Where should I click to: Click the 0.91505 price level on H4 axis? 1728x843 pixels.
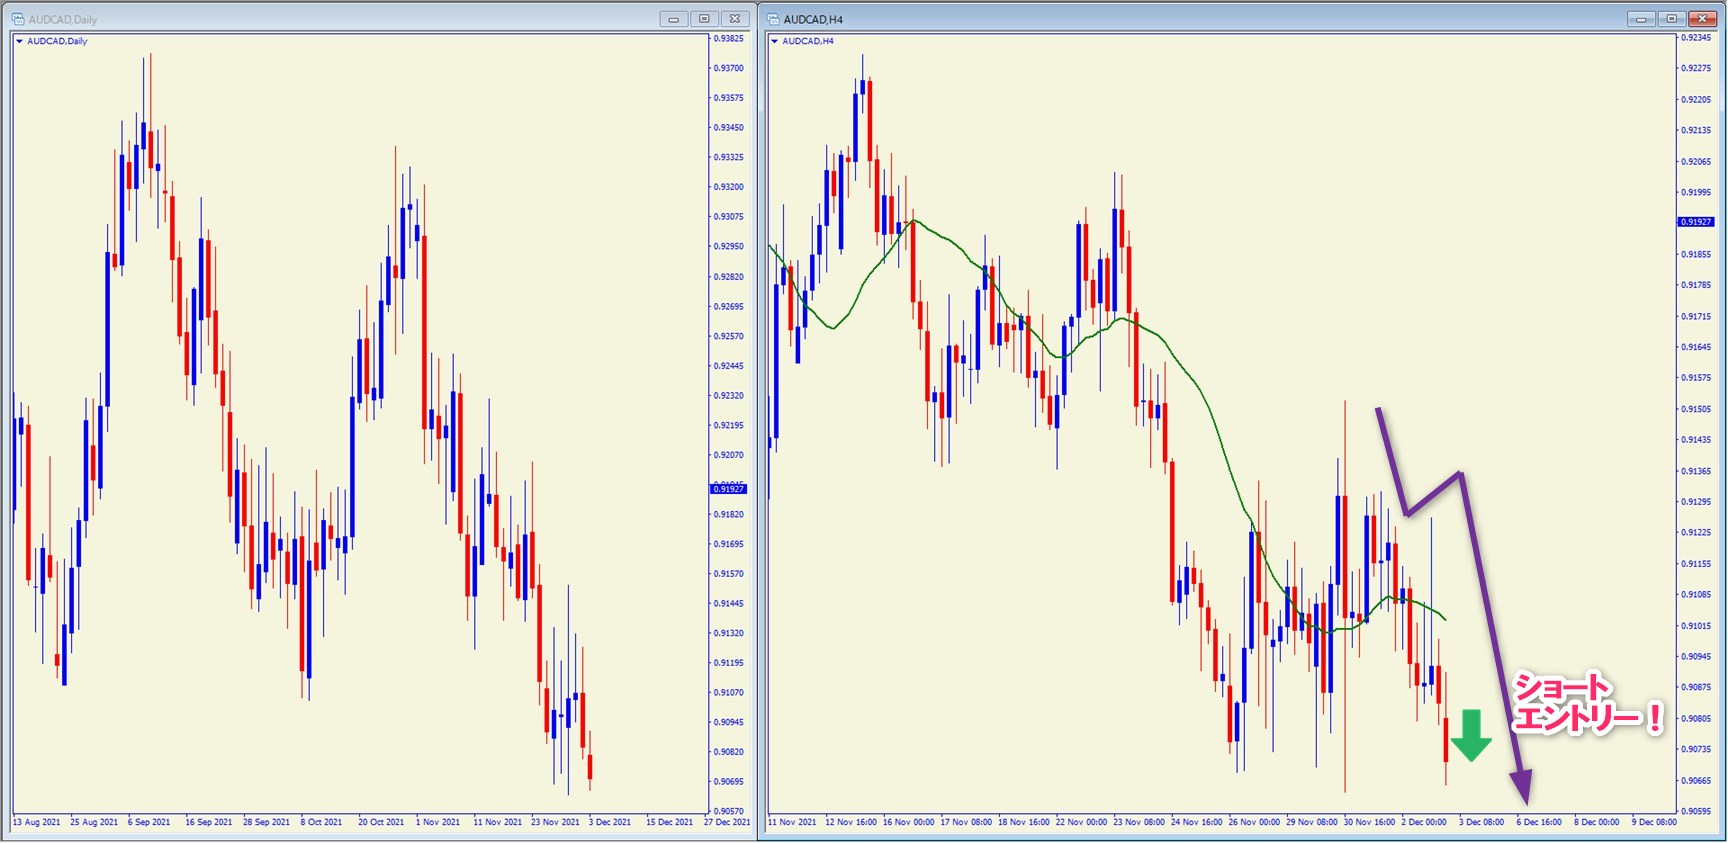pyautogui.click(x=1697, y=409)
